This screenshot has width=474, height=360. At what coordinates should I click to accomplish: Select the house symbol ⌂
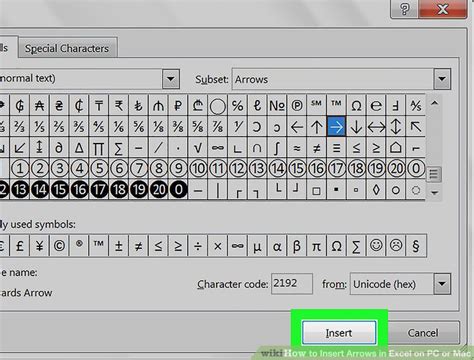(396, 148)
